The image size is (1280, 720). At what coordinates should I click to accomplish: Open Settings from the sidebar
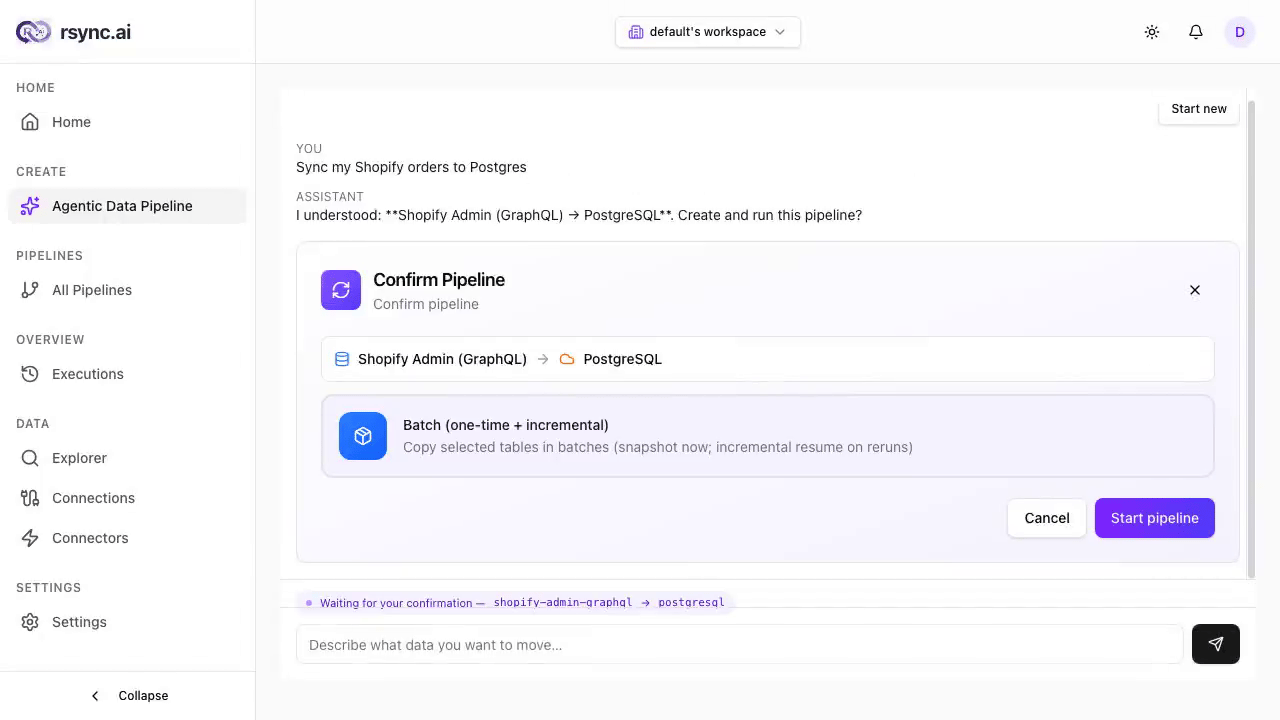128,622
